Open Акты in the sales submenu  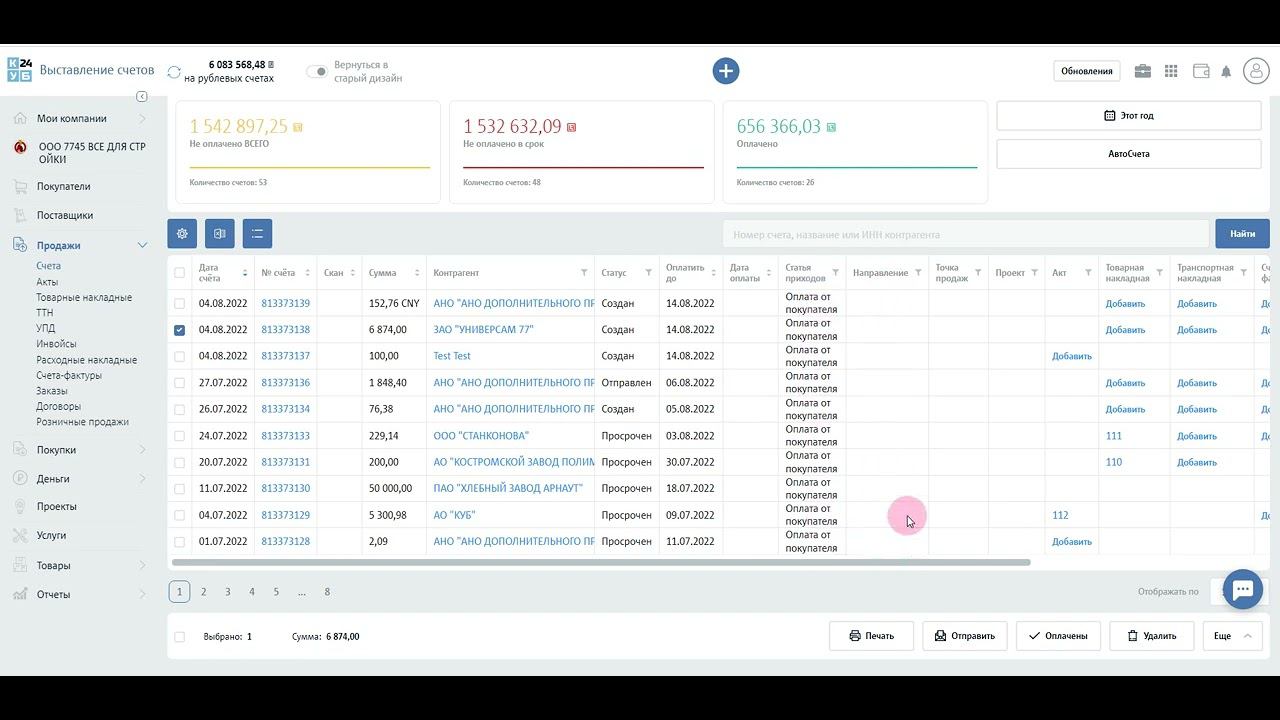[47, 282]
